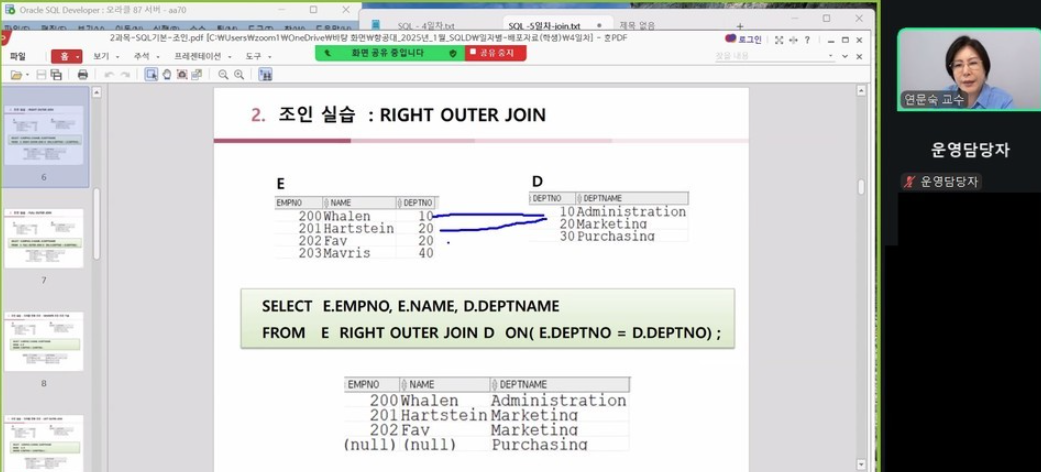Viewport: 1041px width, 472px height.
Task: Click the 'Administration' cell in table D
Action: [x=631, y=212]
